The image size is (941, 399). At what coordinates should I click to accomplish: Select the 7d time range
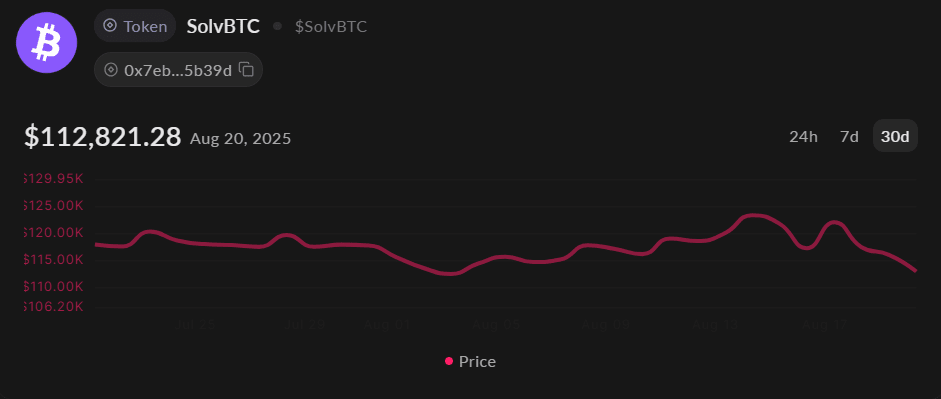849,136
